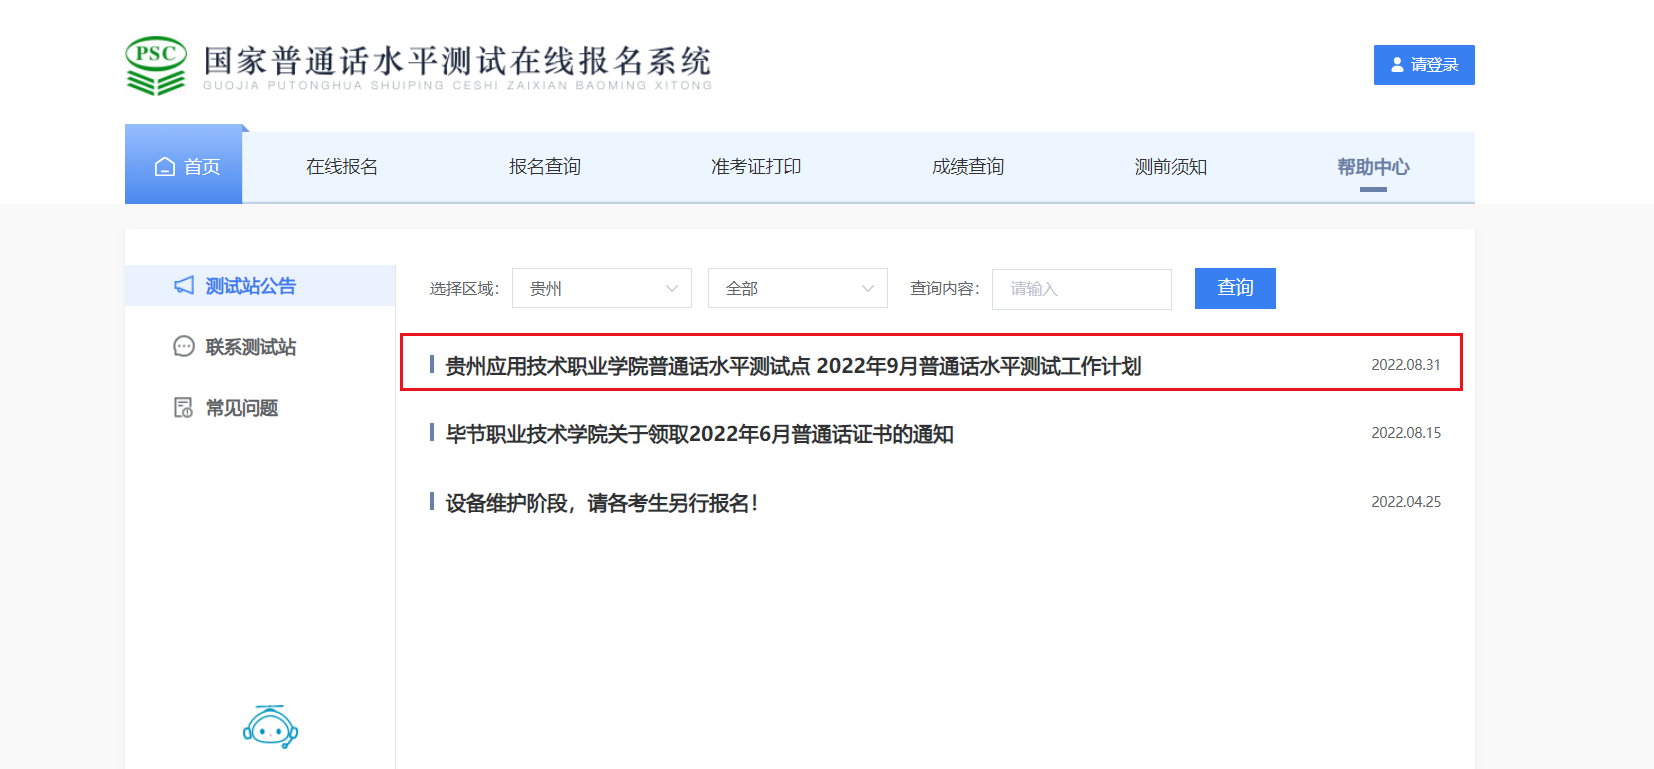This screenshot has height=769, width=1654.
Task: Click the date 2022.04.25
Action: click(x=1406, y=502)
